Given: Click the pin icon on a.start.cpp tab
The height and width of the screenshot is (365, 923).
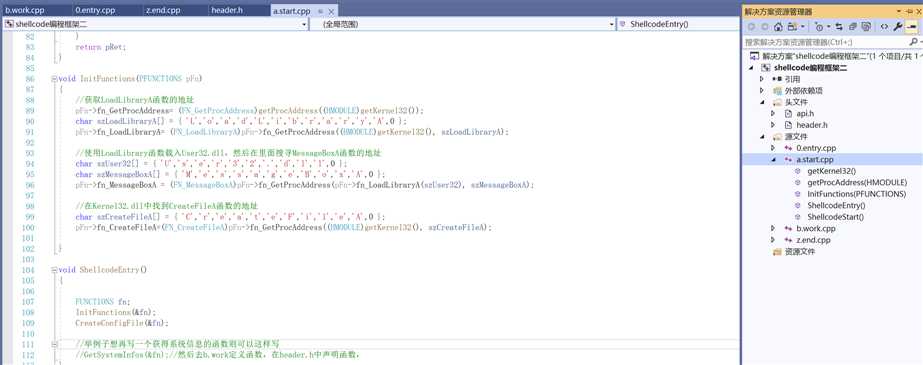Looking at the screenshot, I should [x=320, y=11].
